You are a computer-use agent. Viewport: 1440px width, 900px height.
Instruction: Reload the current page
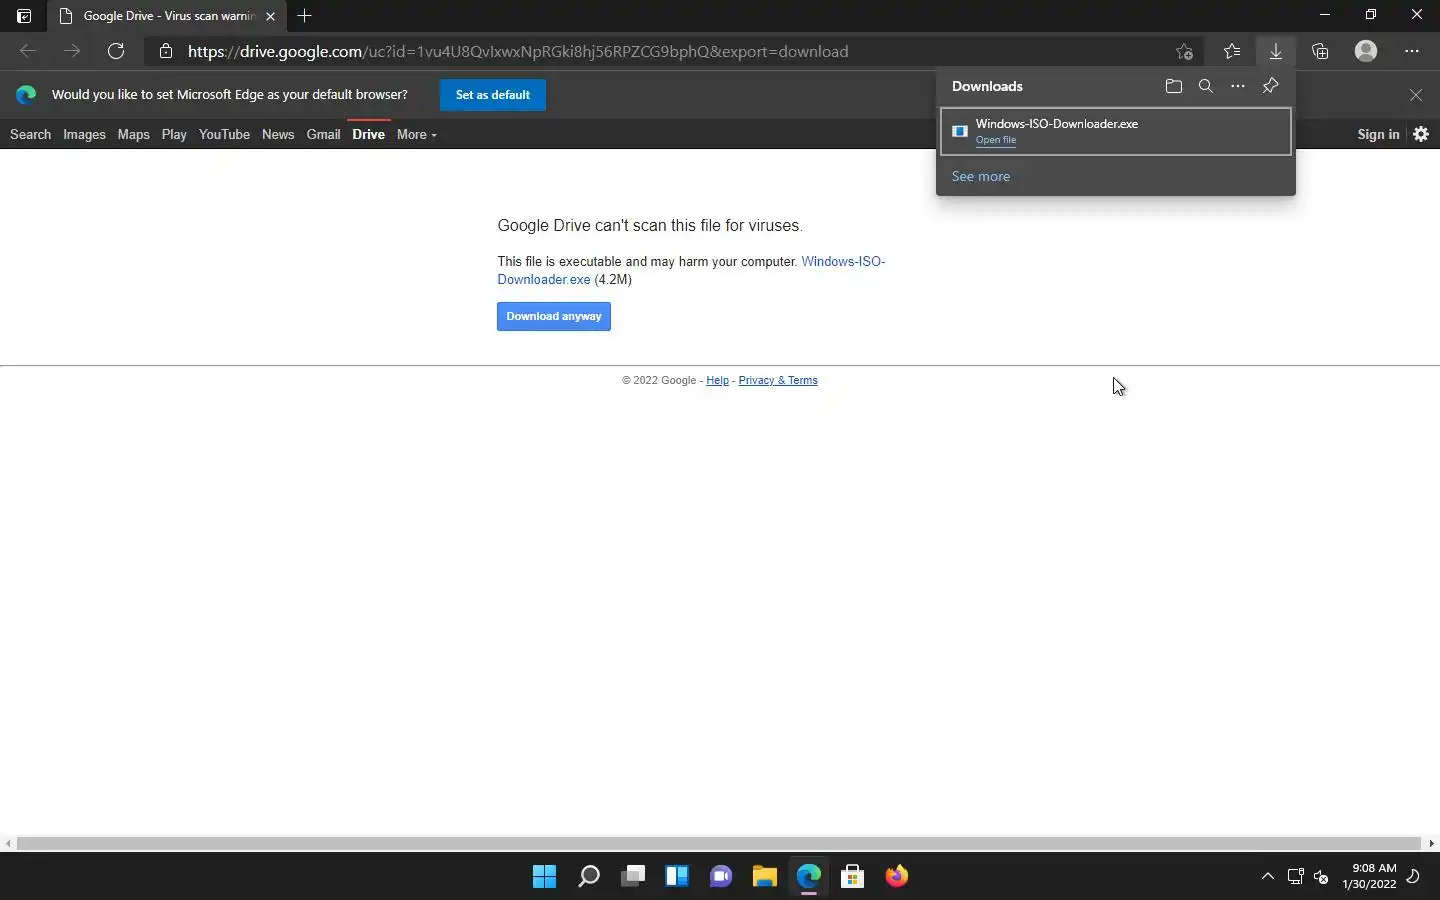116,51
